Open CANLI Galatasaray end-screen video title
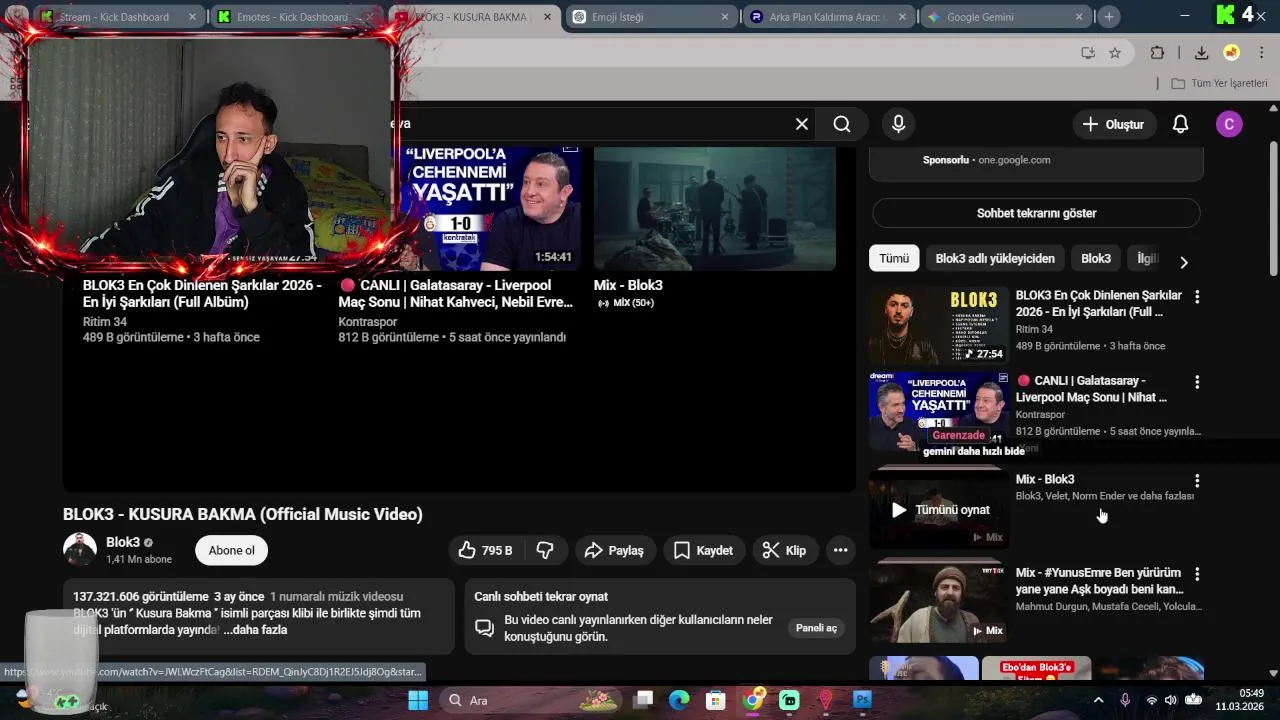The image size is (1280, 720). (456, 293)
